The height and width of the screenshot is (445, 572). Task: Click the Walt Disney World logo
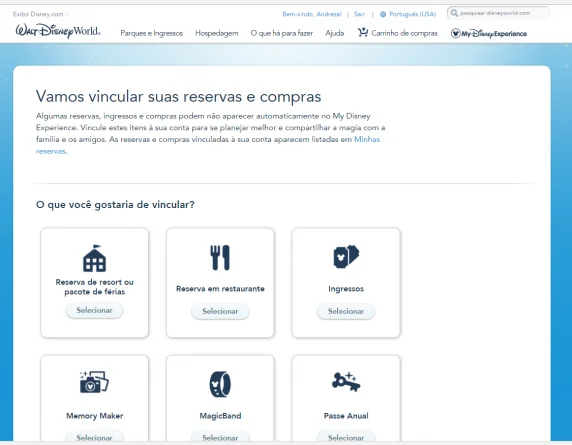[x=58, y=31]
